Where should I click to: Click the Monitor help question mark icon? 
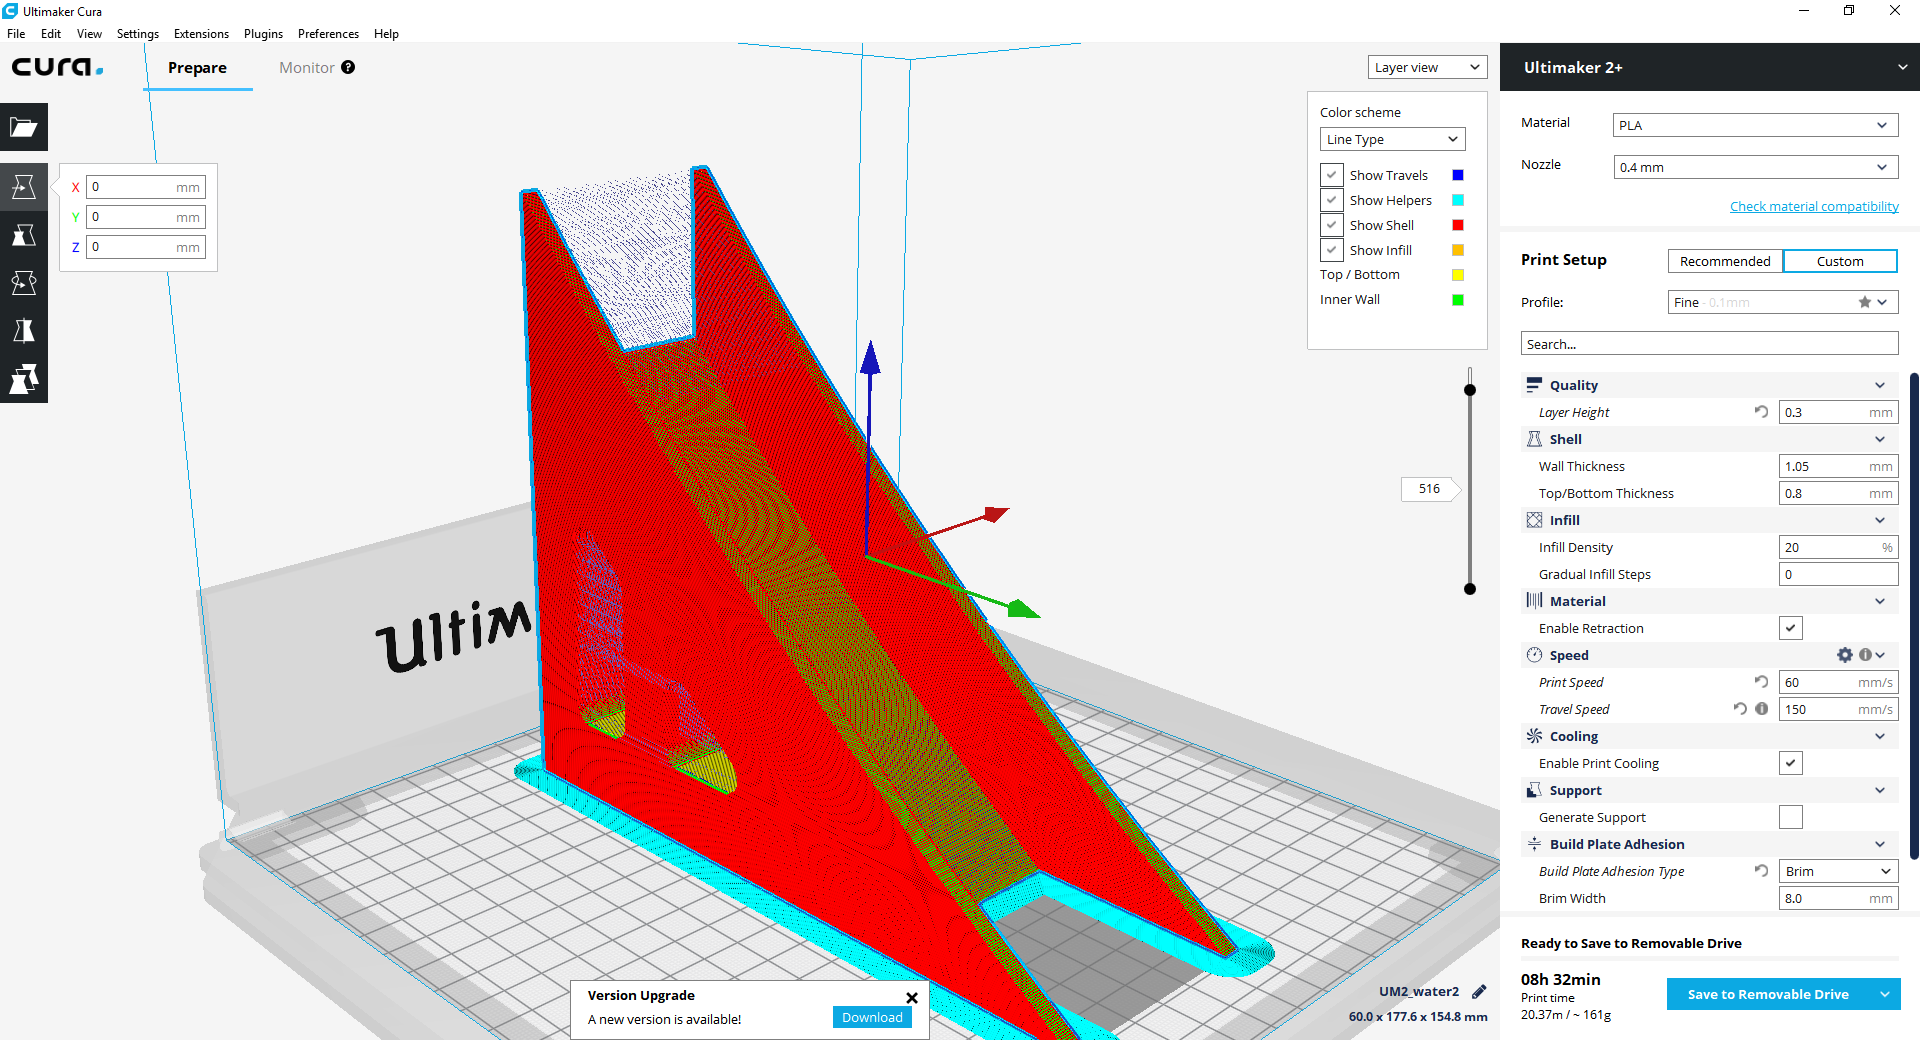[x=348, y=67]
